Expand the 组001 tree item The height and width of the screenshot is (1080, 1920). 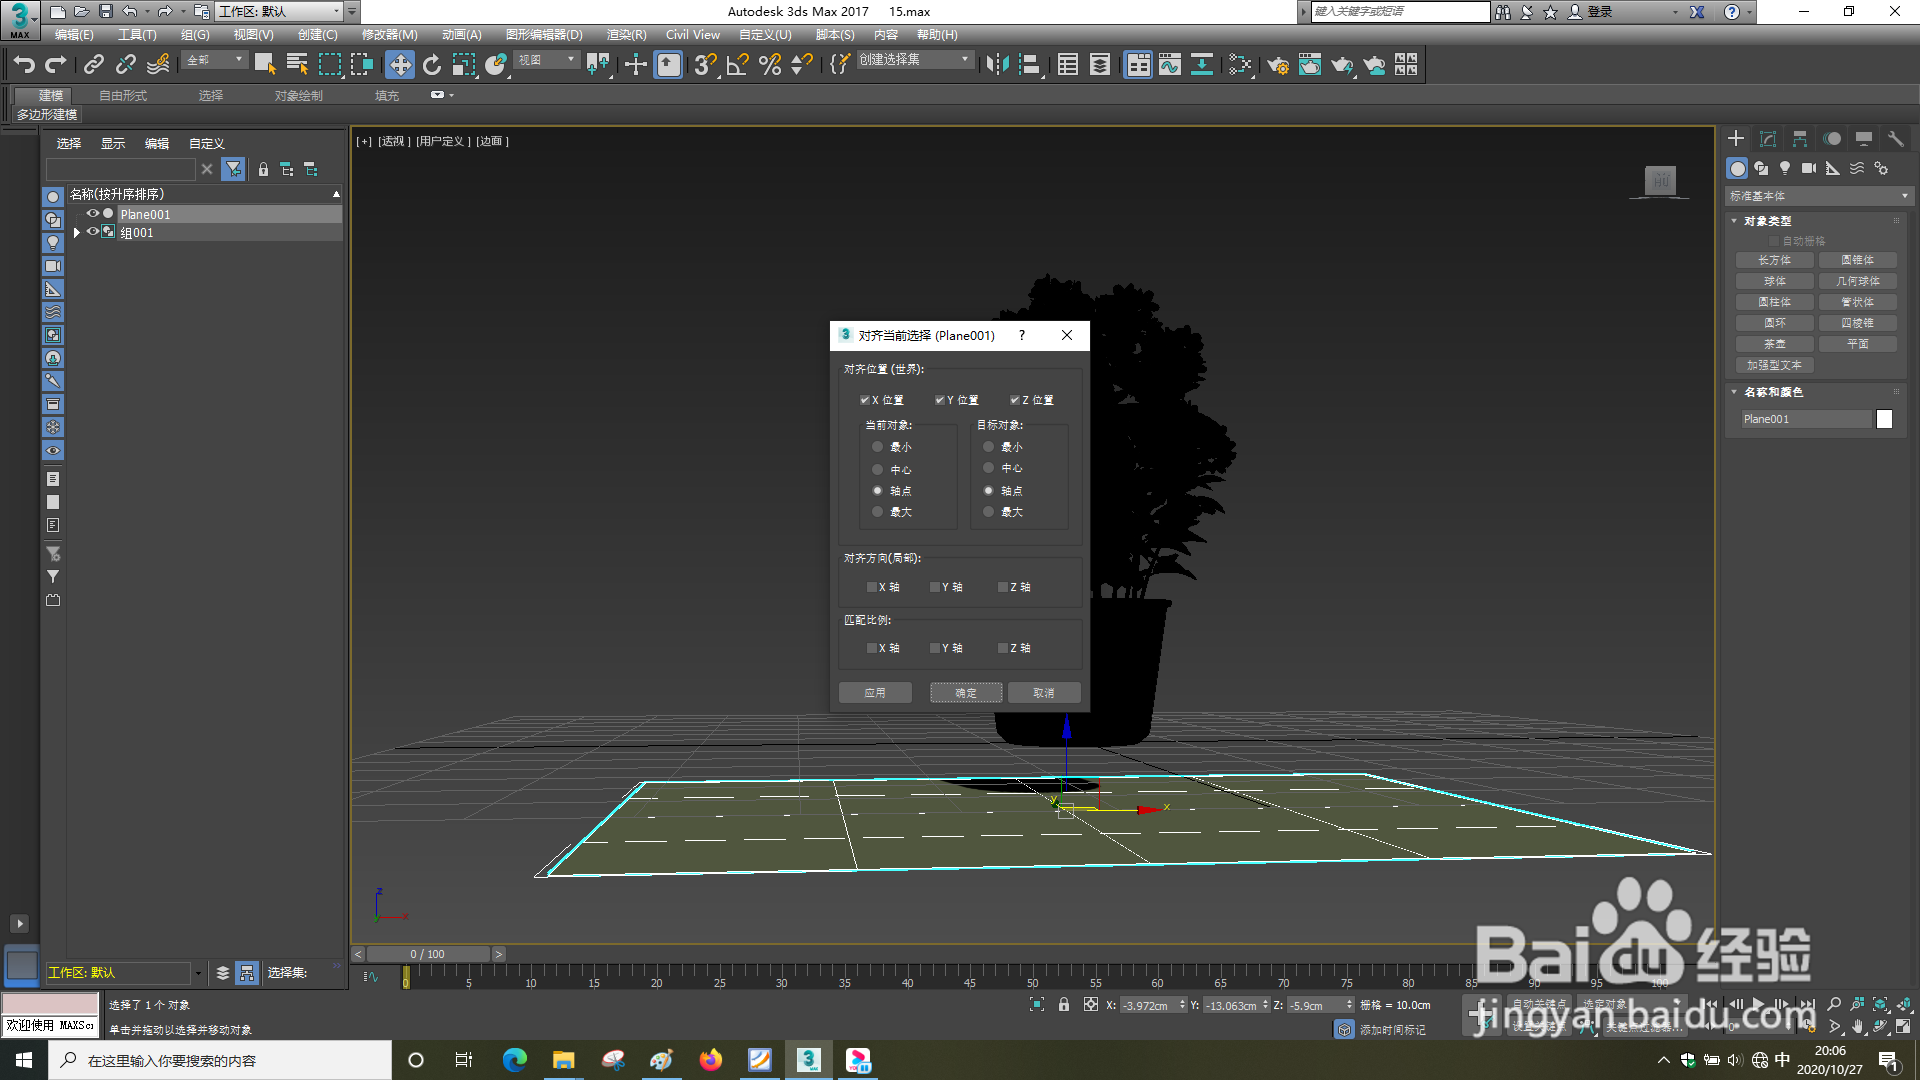(77, 232)
